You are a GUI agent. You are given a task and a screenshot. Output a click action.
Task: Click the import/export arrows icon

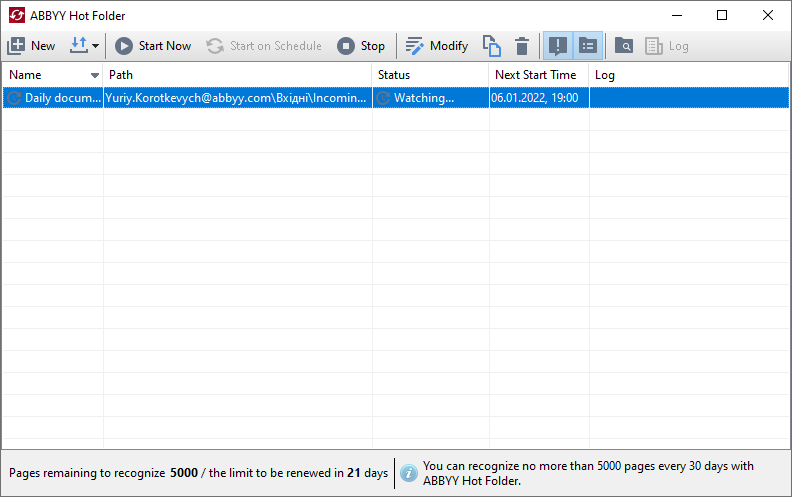(79, 45)
